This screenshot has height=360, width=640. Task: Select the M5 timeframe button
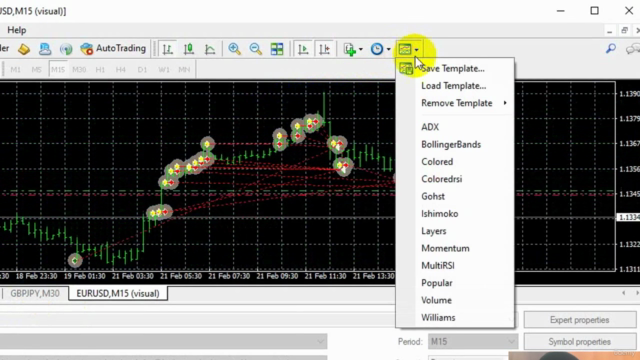point(37,69)
